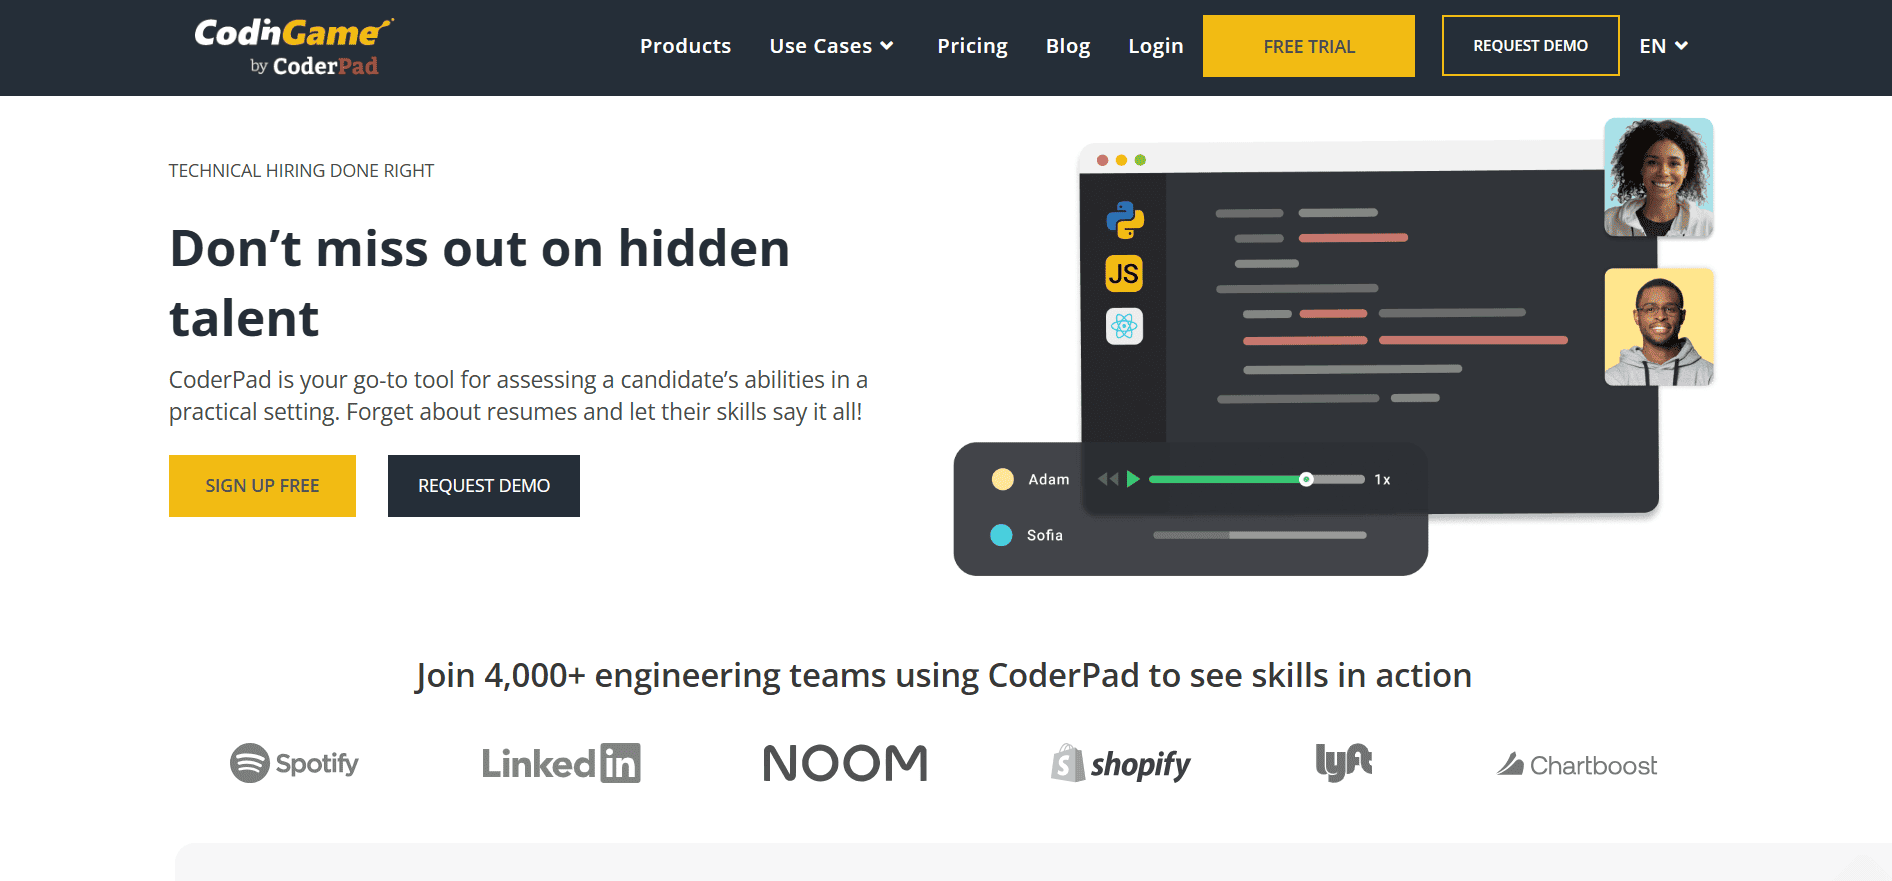Open the Blog link
This screenshot has height=881, width=1892.
pyautogui.click(x=1068, y=46)
